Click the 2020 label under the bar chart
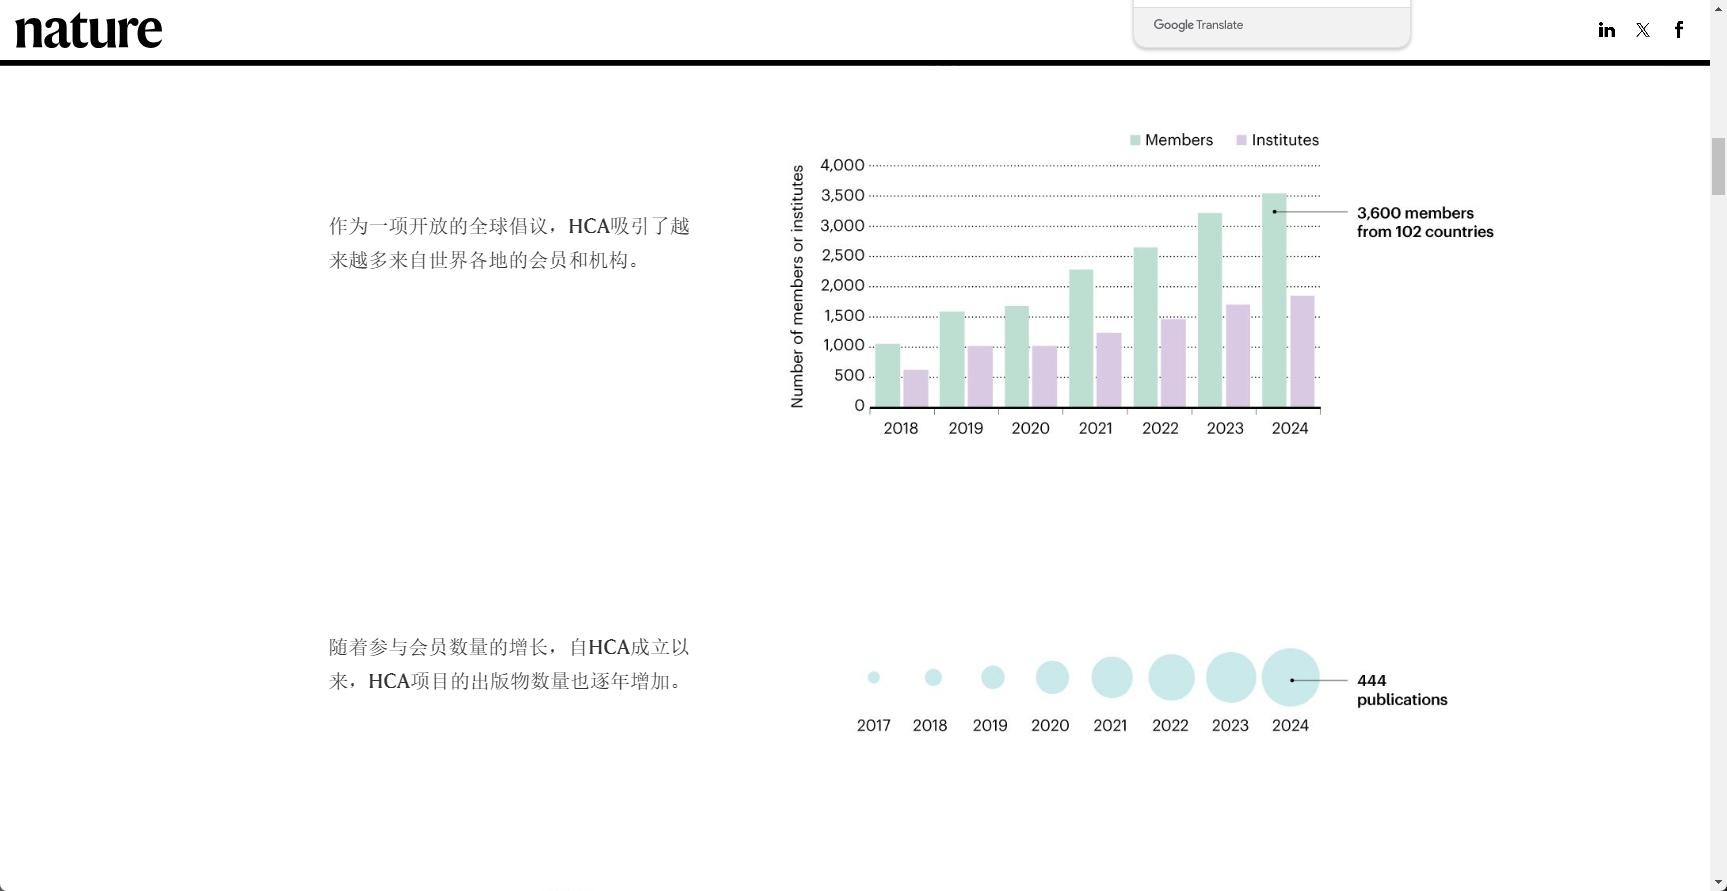This screenshot has width=1727, height=891. [1030, 428]
